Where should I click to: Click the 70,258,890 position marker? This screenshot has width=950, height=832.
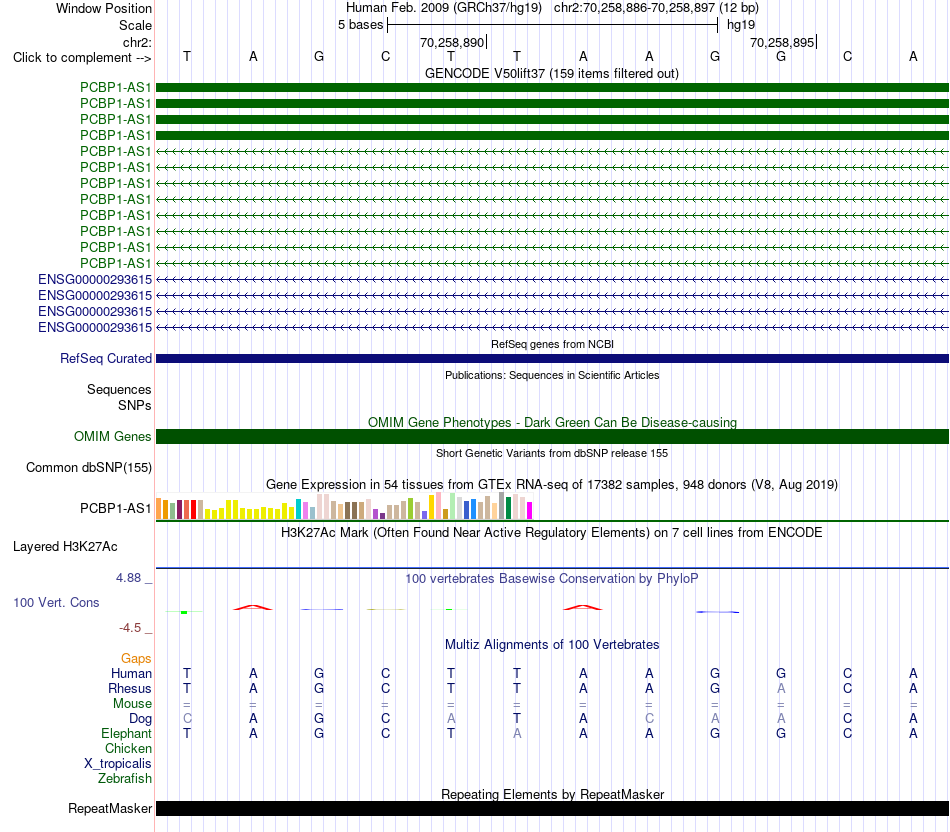tap(452, 42)
